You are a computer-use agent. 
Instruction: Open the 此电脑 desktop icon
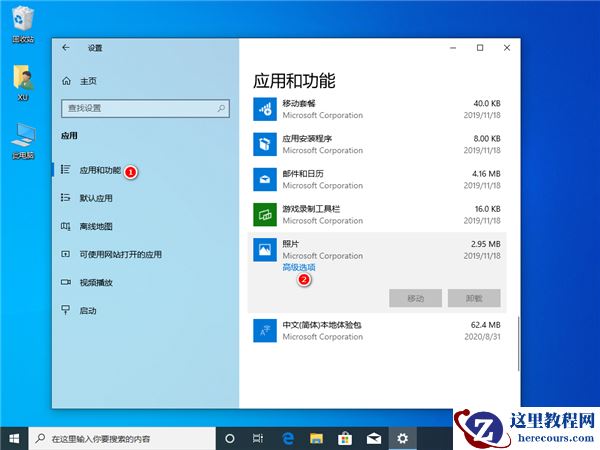click(x=23, y=141)
